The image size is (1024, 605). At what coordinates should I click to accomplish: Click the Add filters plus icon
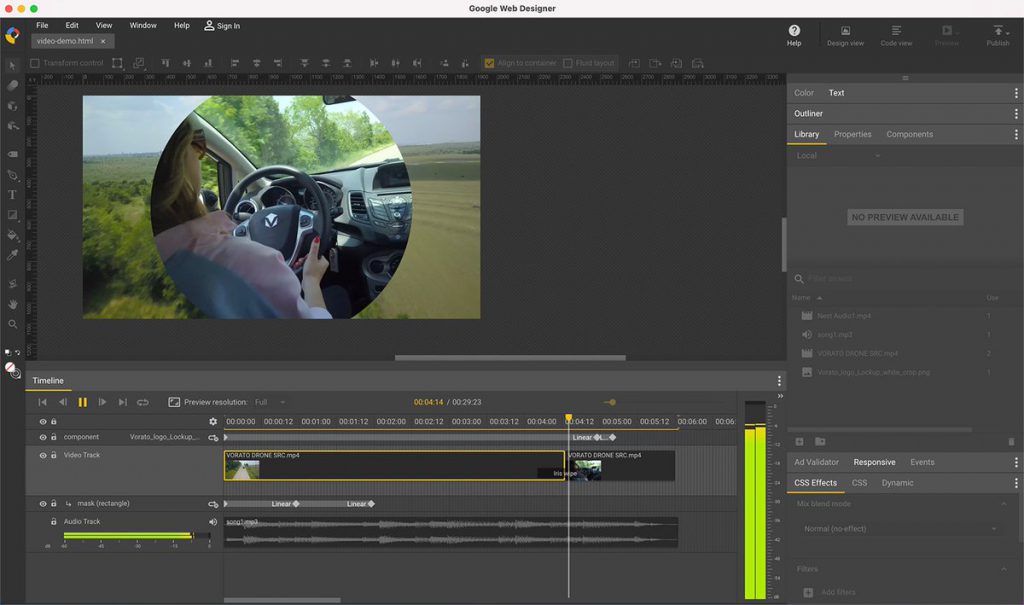pyautogui.click(x=808, y=592)
